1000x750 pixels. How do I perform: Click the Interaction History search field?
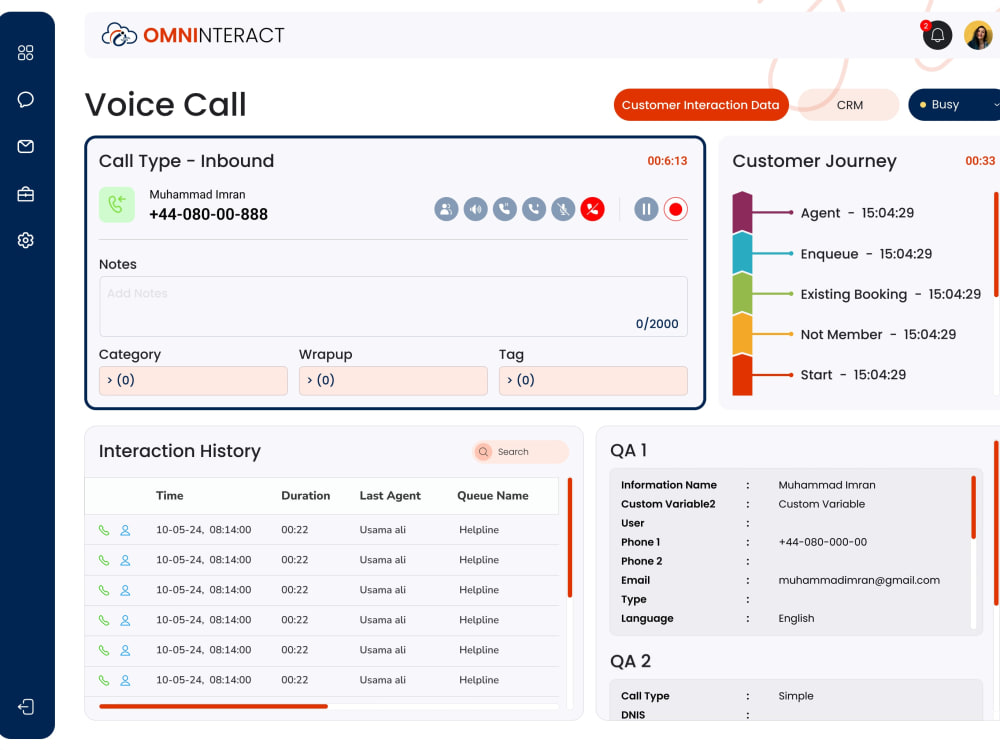coord(520,452)
